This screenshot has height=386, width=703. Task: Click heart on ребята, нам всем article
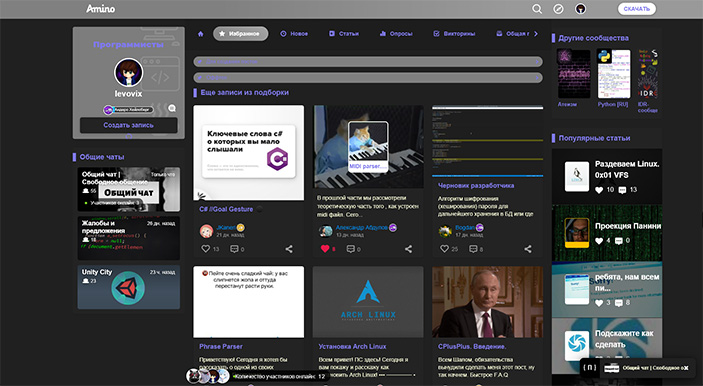click(x=599, y=303)
